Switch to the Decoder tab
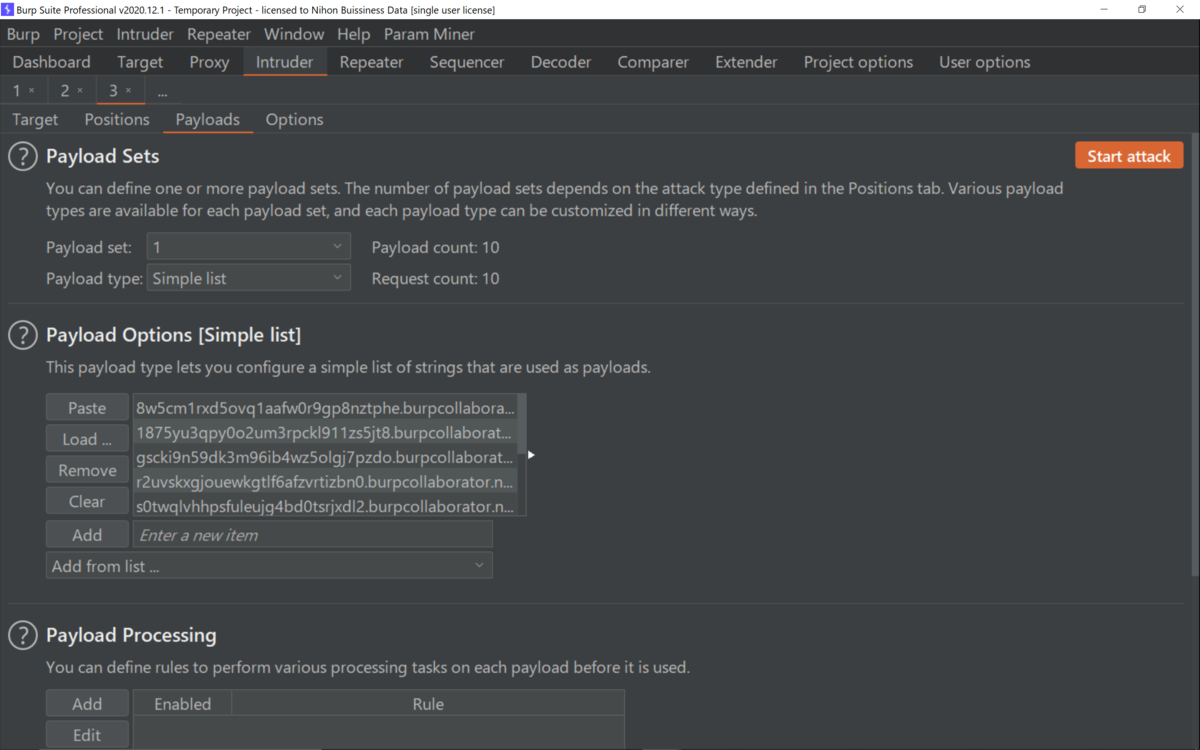The height and width of the screenshot is (750, 1200). (x=561, y=62)
